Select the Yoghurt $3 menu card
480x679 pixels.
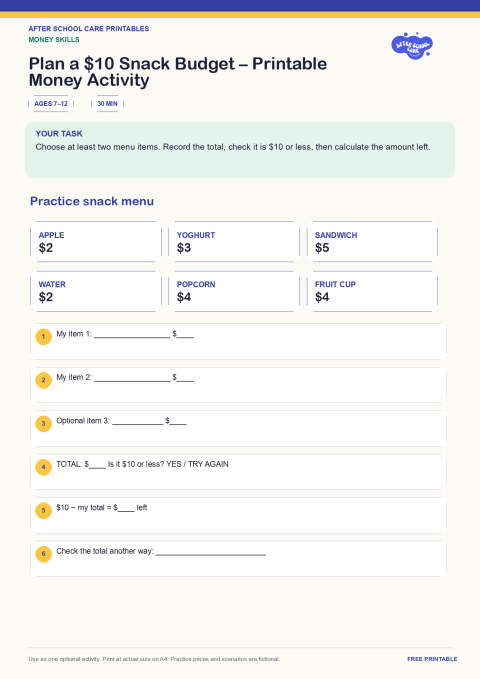pos(234,242)
